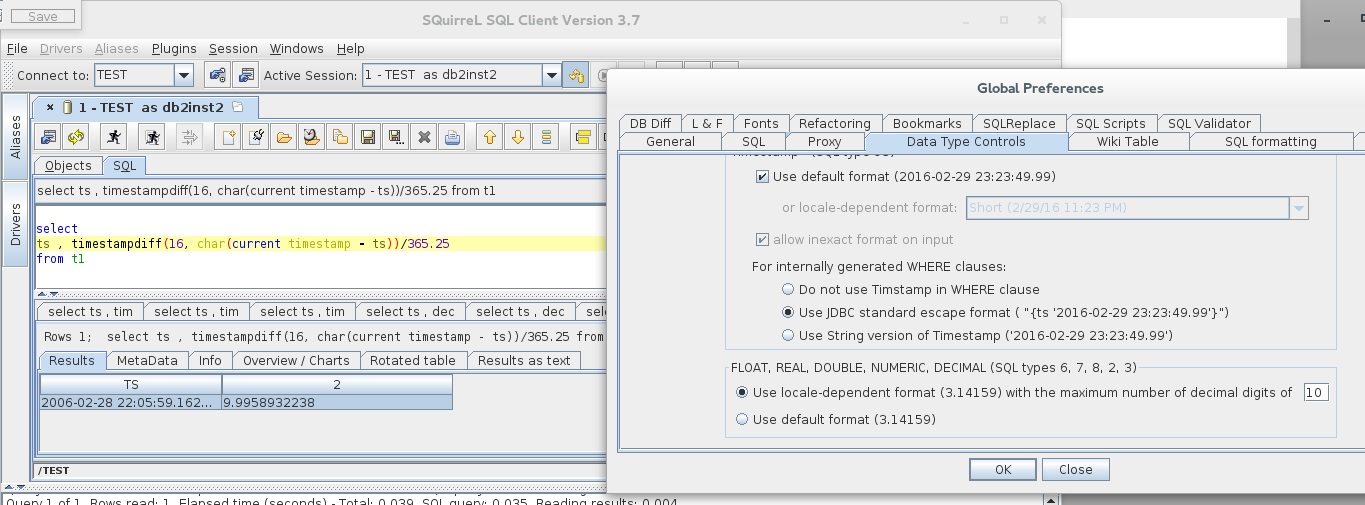Click the new file icon in SQL toolbar
Viewport: 1365px width, 505px height.
229,137
